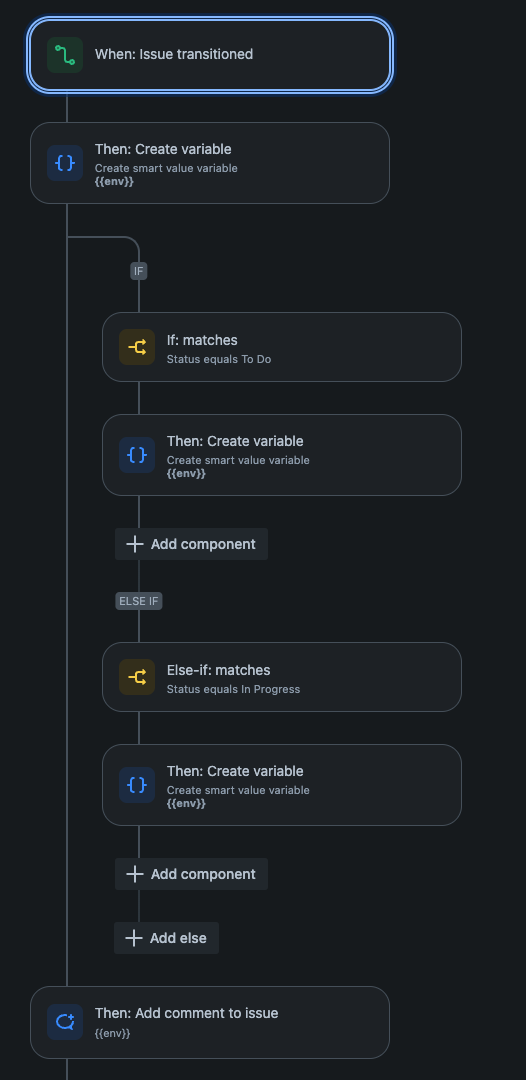Select the curly braces icon in top Create variable step

[65, 163]
